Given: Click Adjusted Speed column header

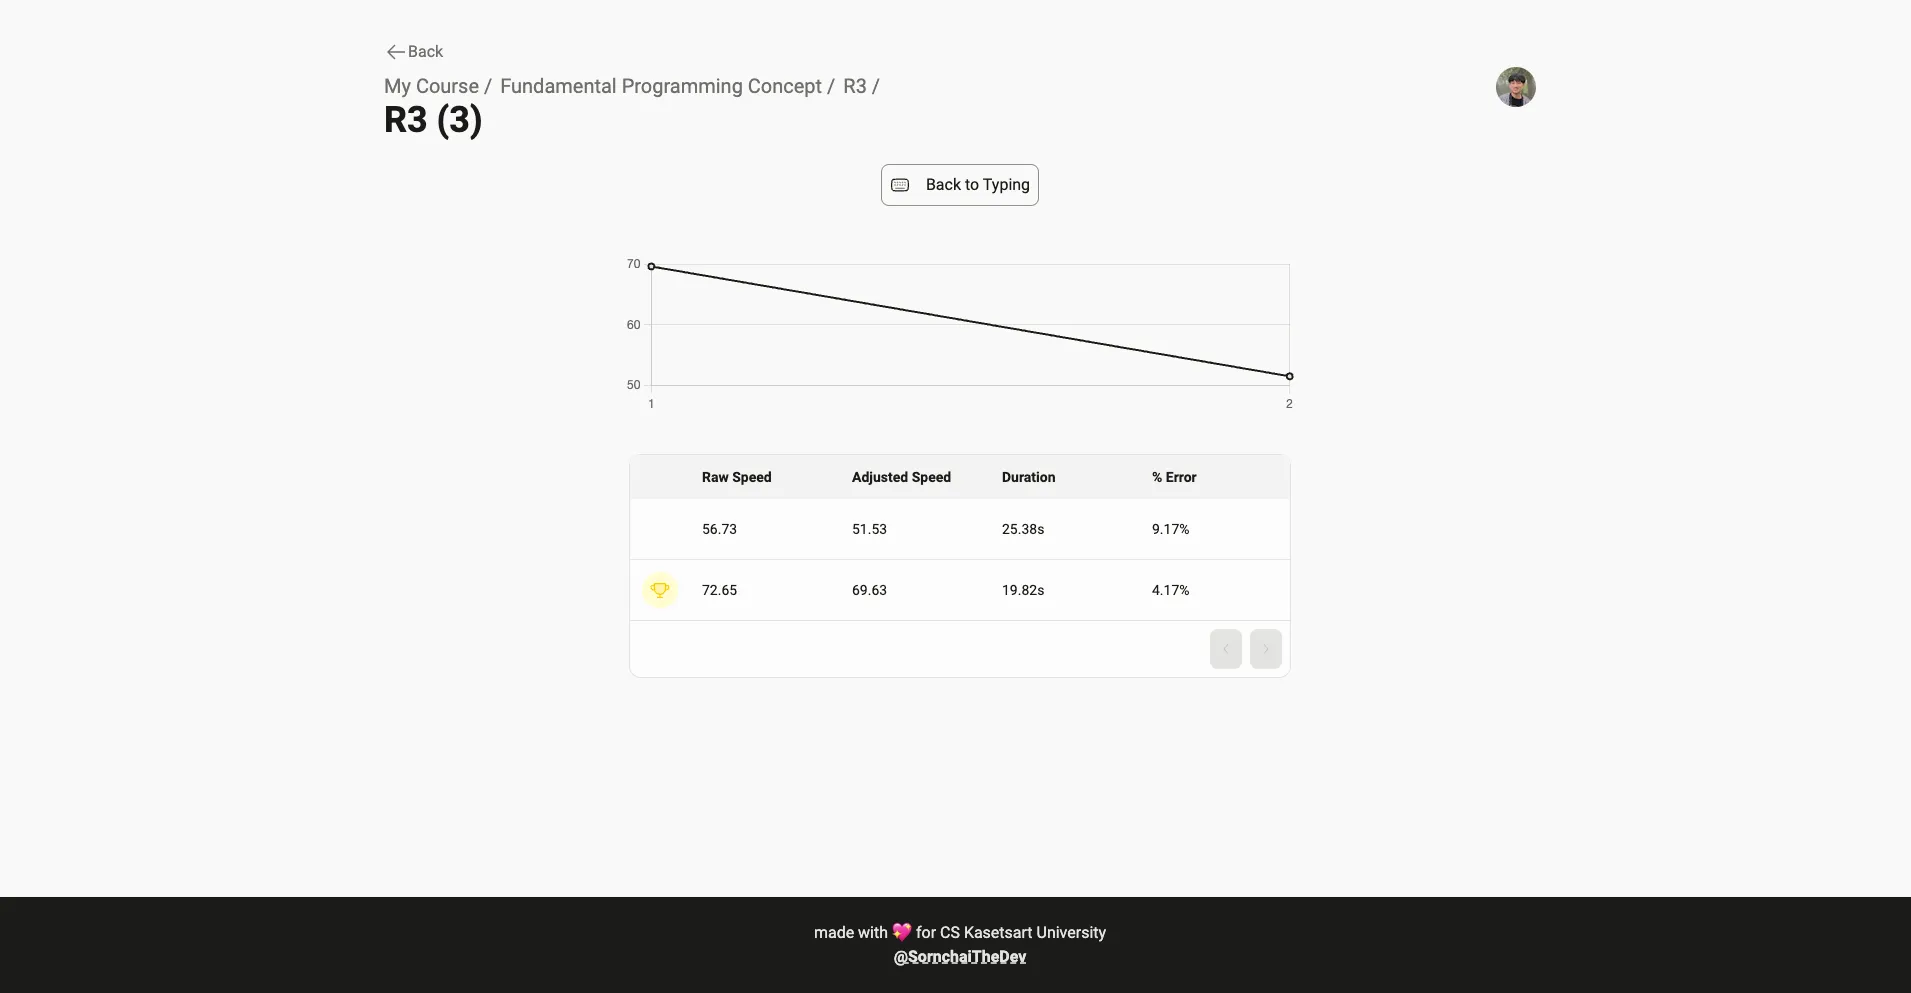Looking at the screenshot, I should [901, 477].
